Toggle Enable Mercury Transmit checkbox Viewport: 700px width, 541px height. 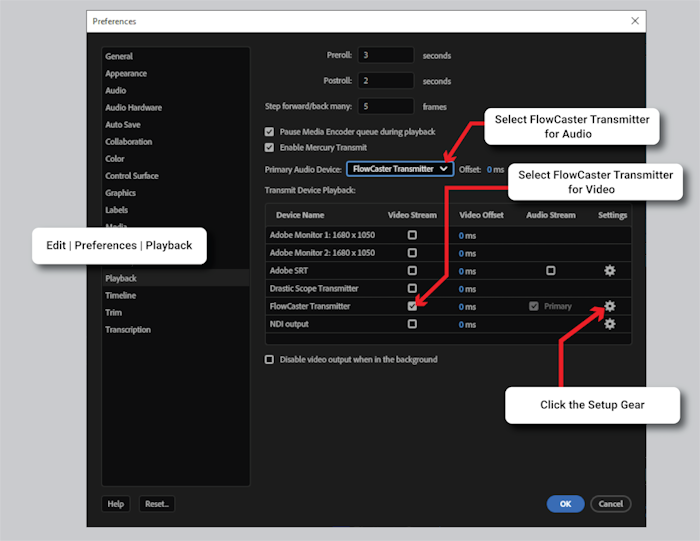(x=269, y=147)
